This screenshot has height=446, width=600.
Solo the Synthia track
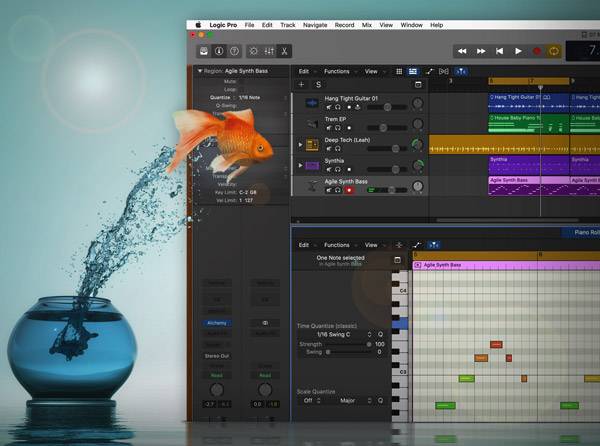338,169
